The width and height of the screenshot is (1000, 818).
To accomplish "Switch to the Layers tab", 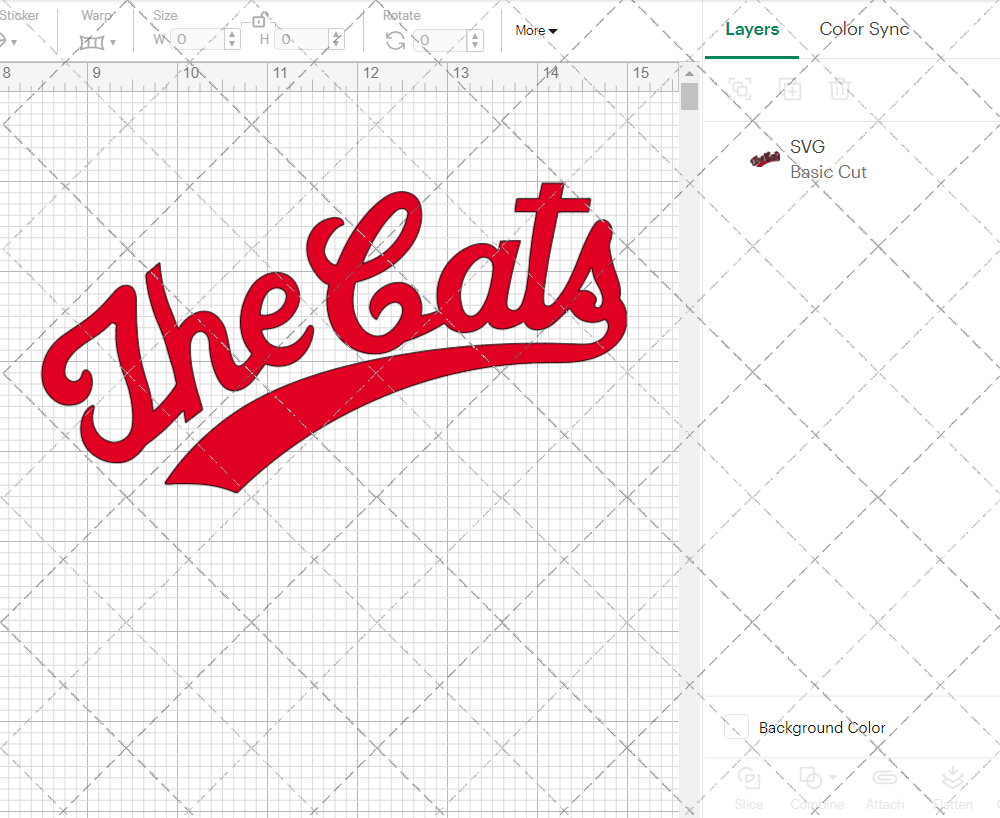I will tap(752, 29).
